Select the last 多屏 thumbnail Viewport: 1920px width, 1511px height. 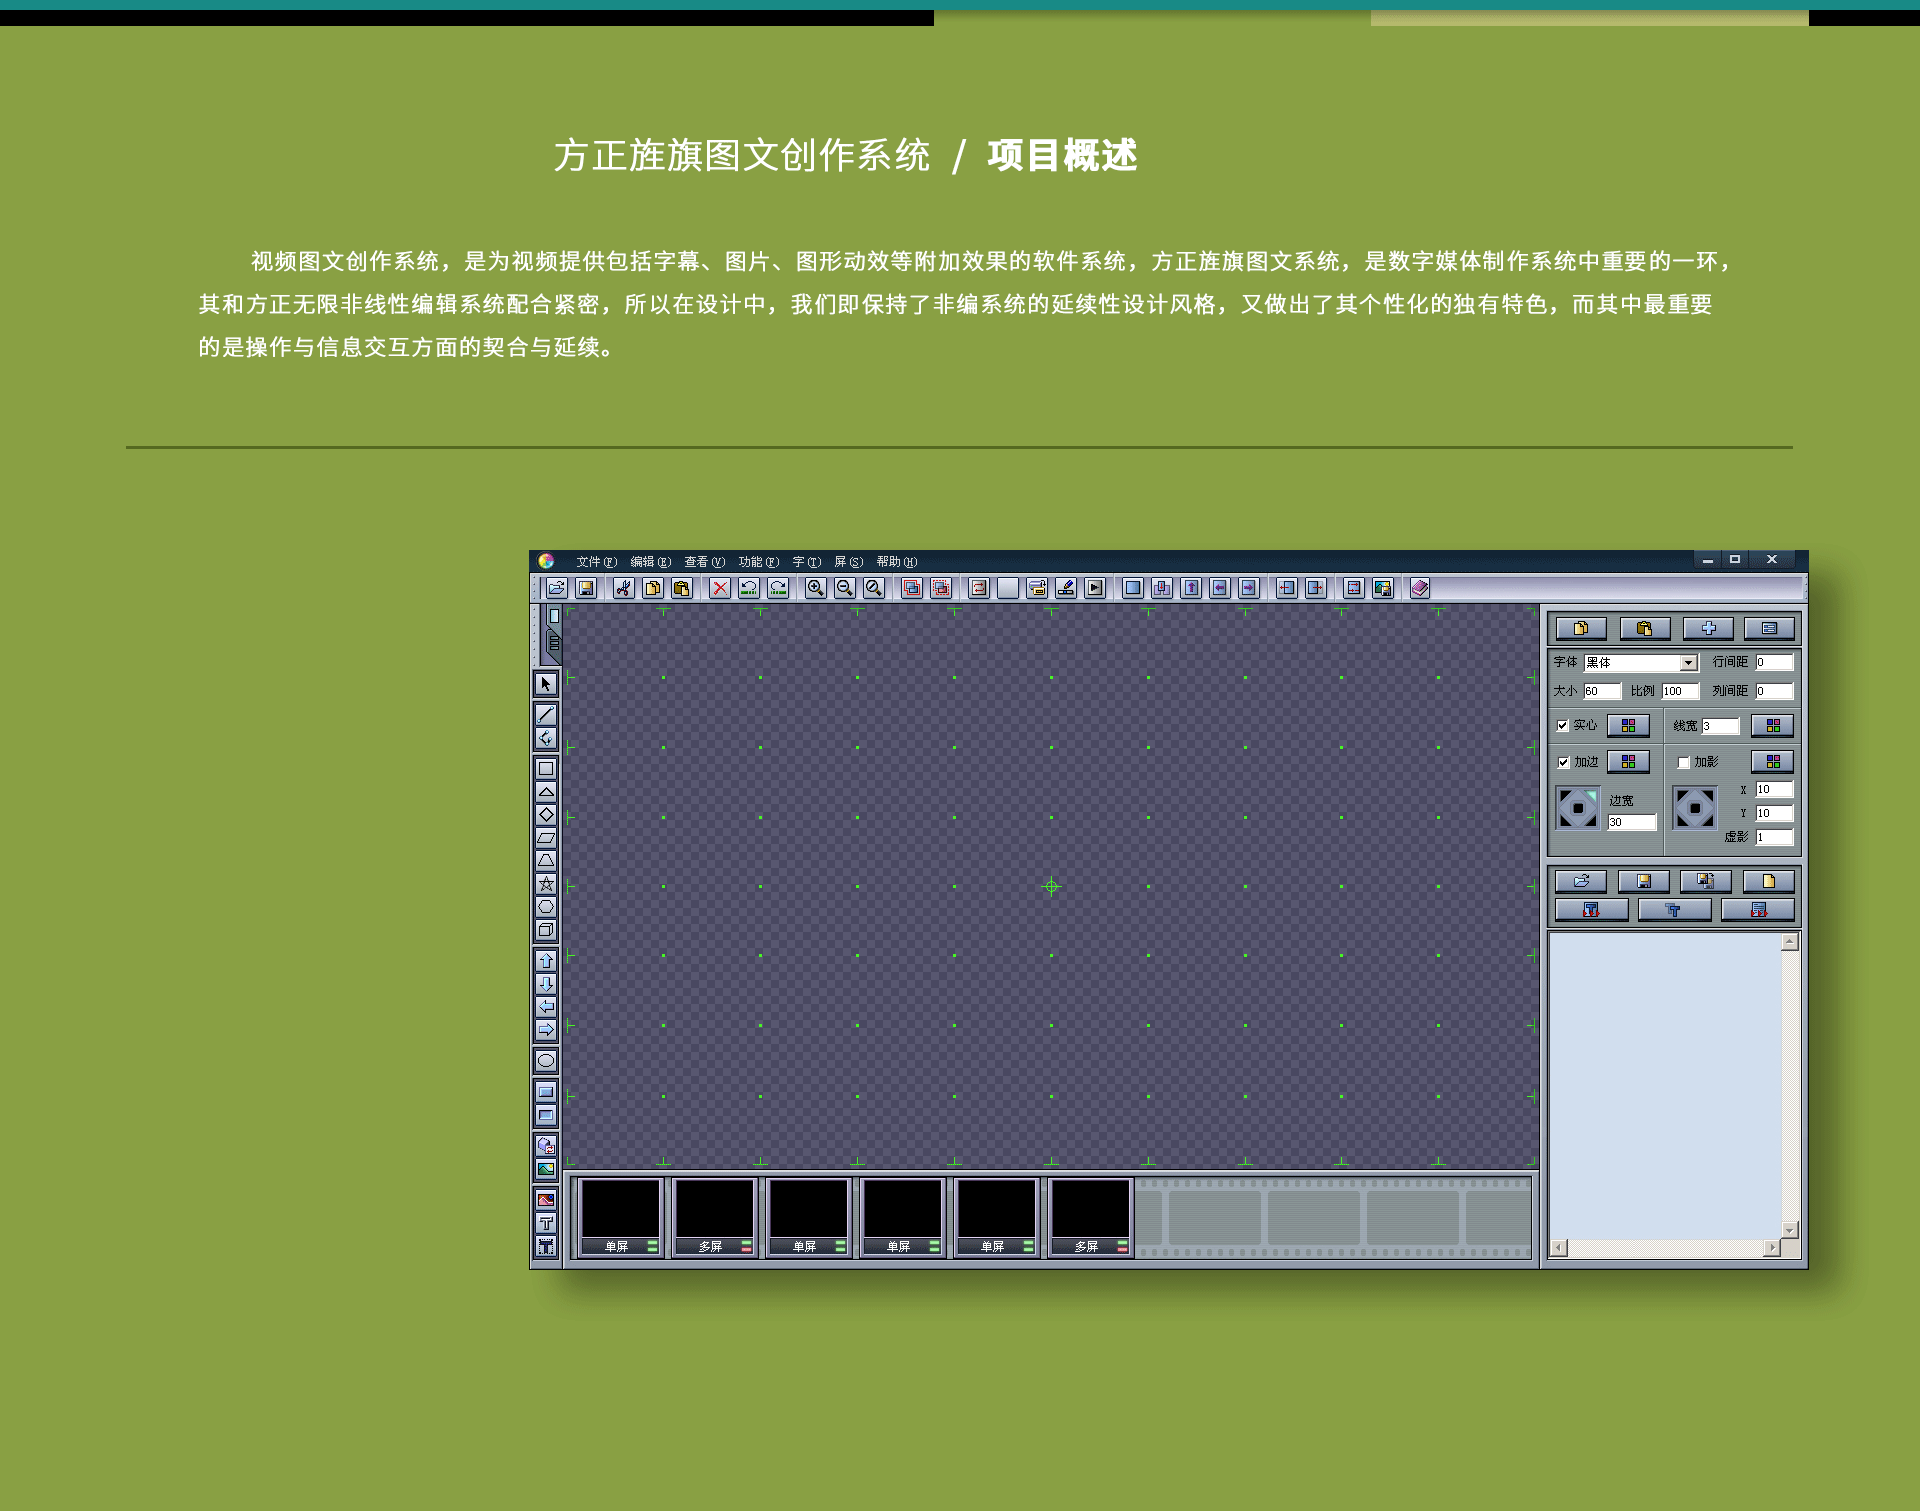click(1090, 1216)
